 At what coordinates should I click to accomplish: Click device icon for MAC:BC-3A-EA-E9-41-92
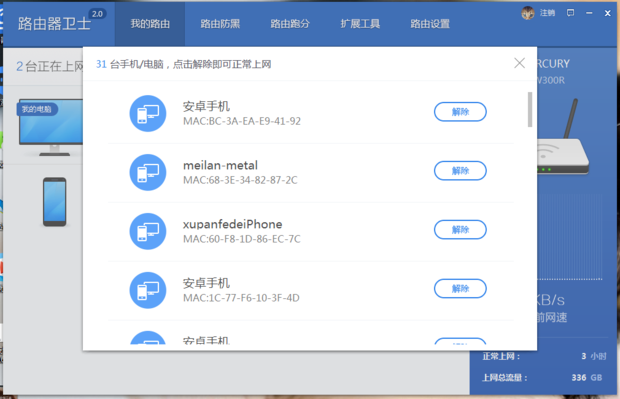click(x=148, y=113)
